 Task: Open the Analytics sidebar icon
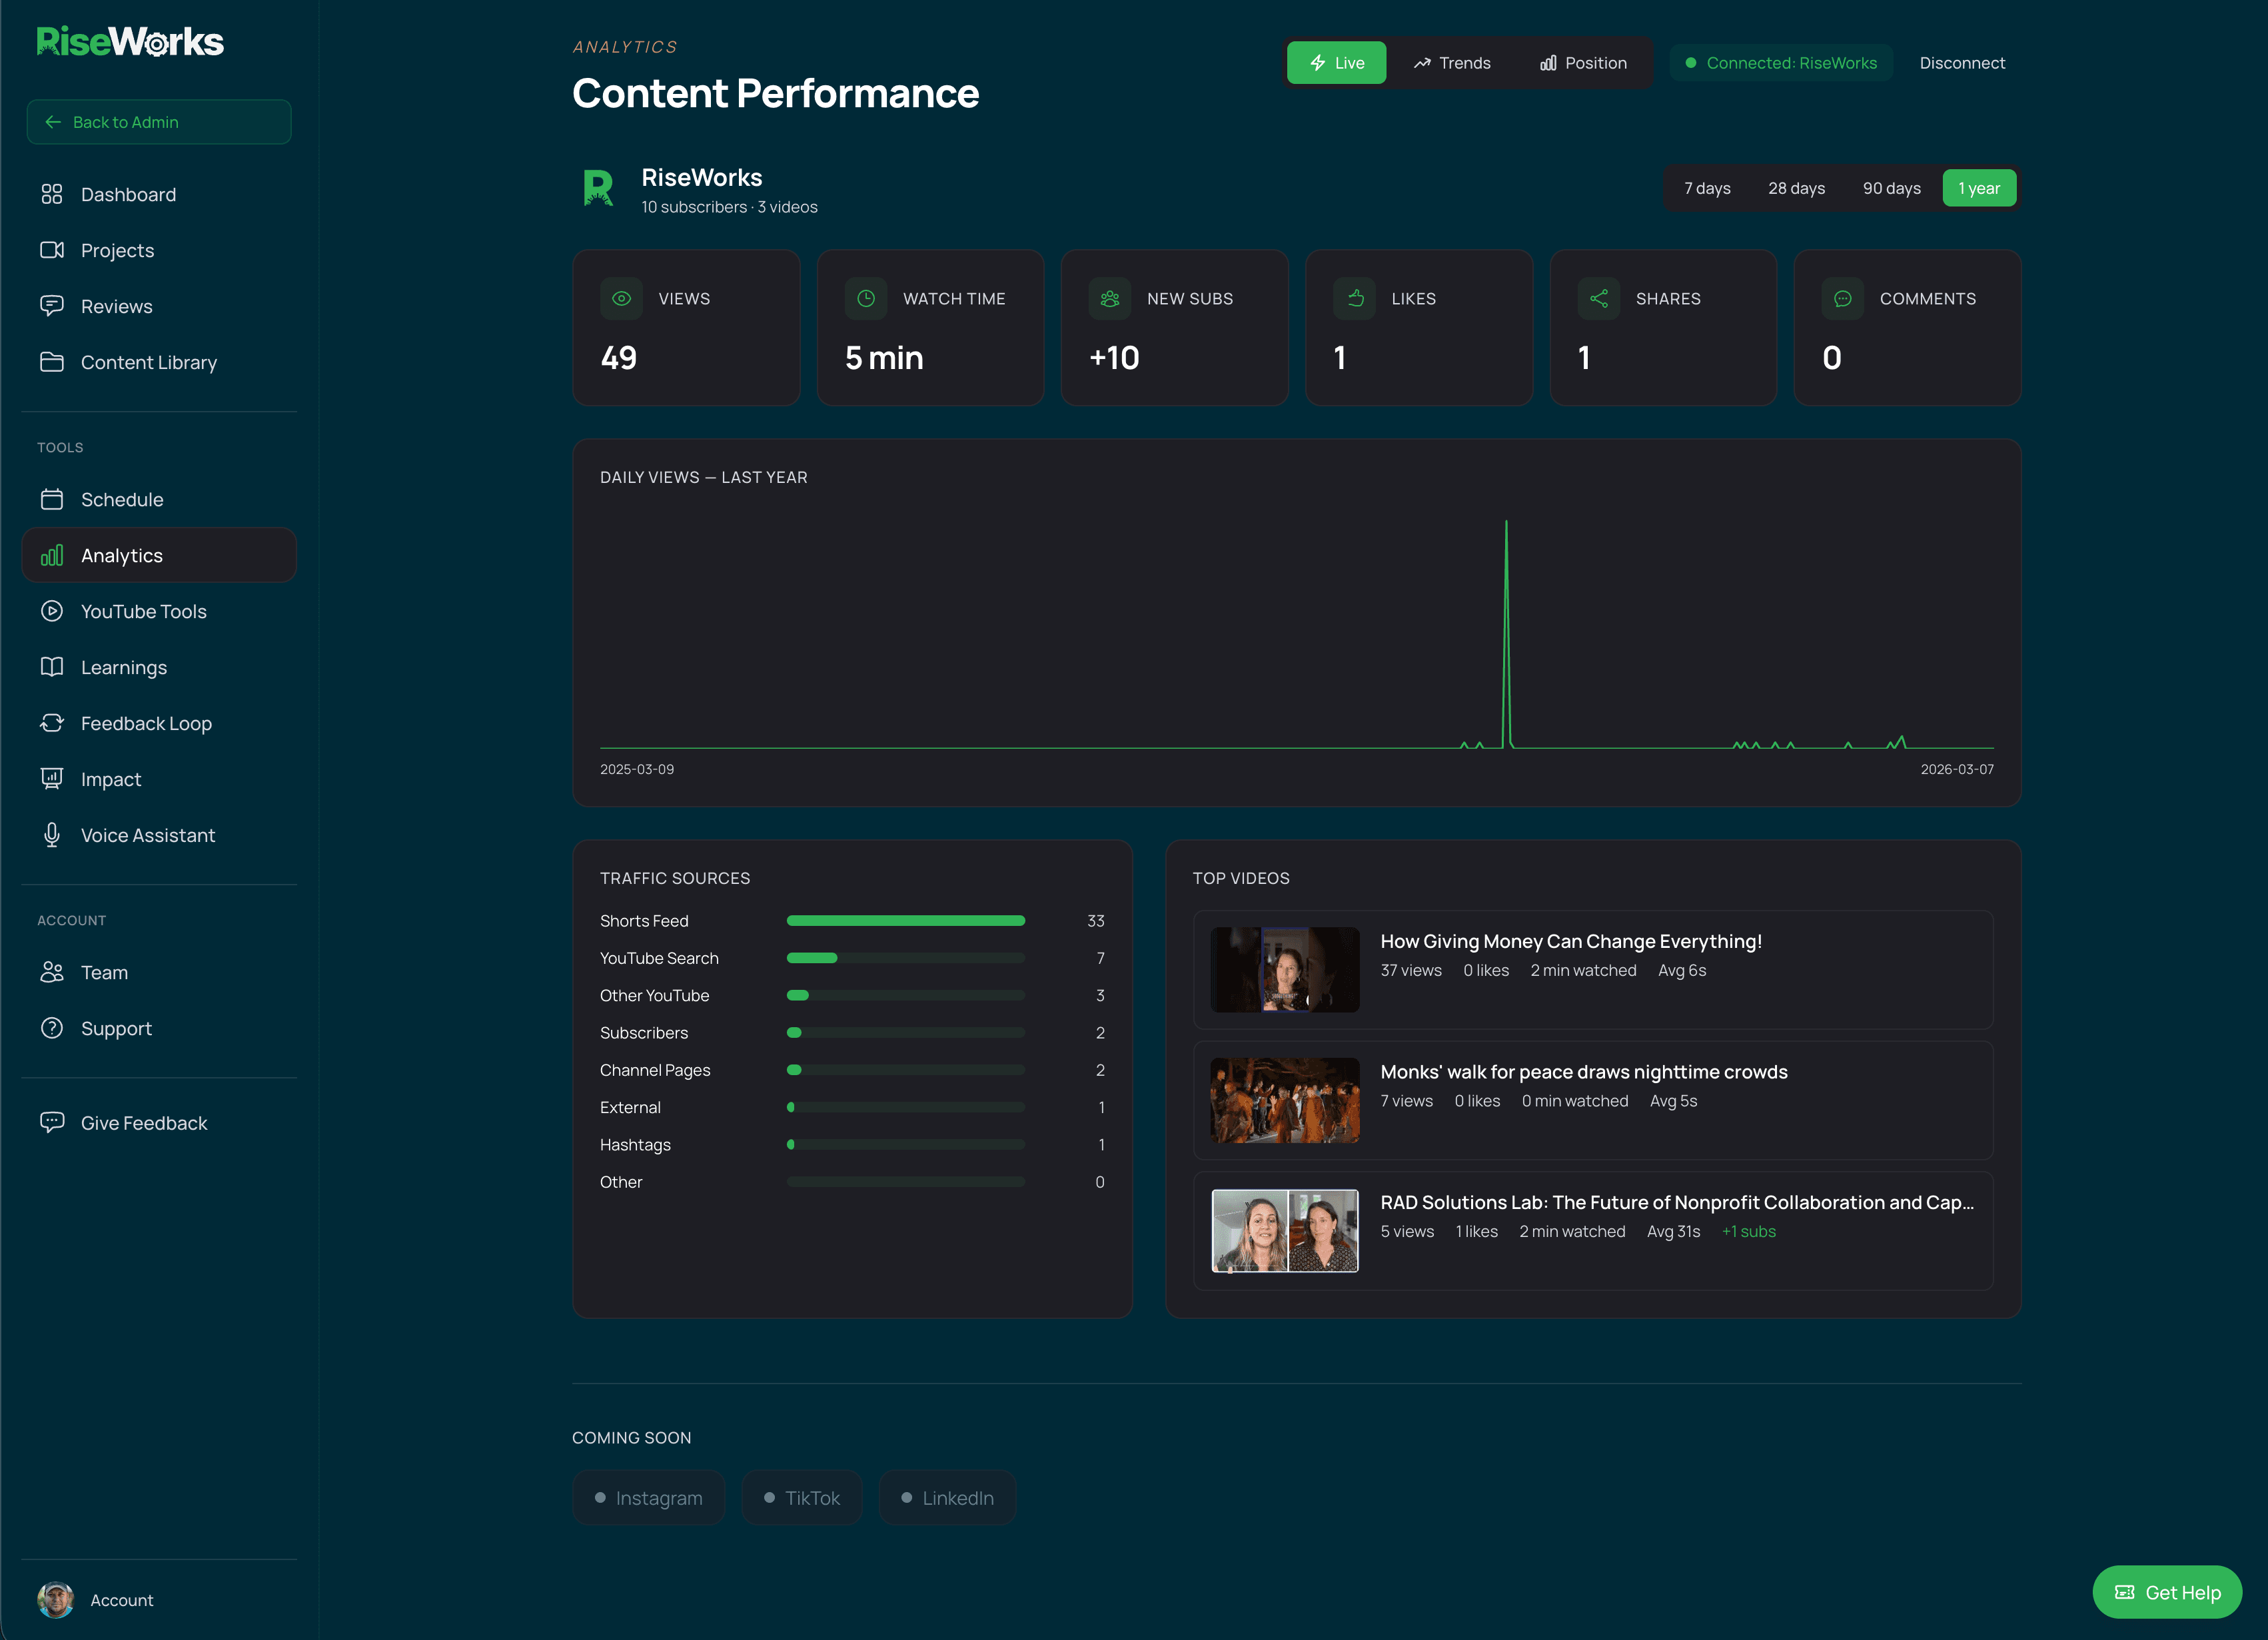(x=52, y=555)
